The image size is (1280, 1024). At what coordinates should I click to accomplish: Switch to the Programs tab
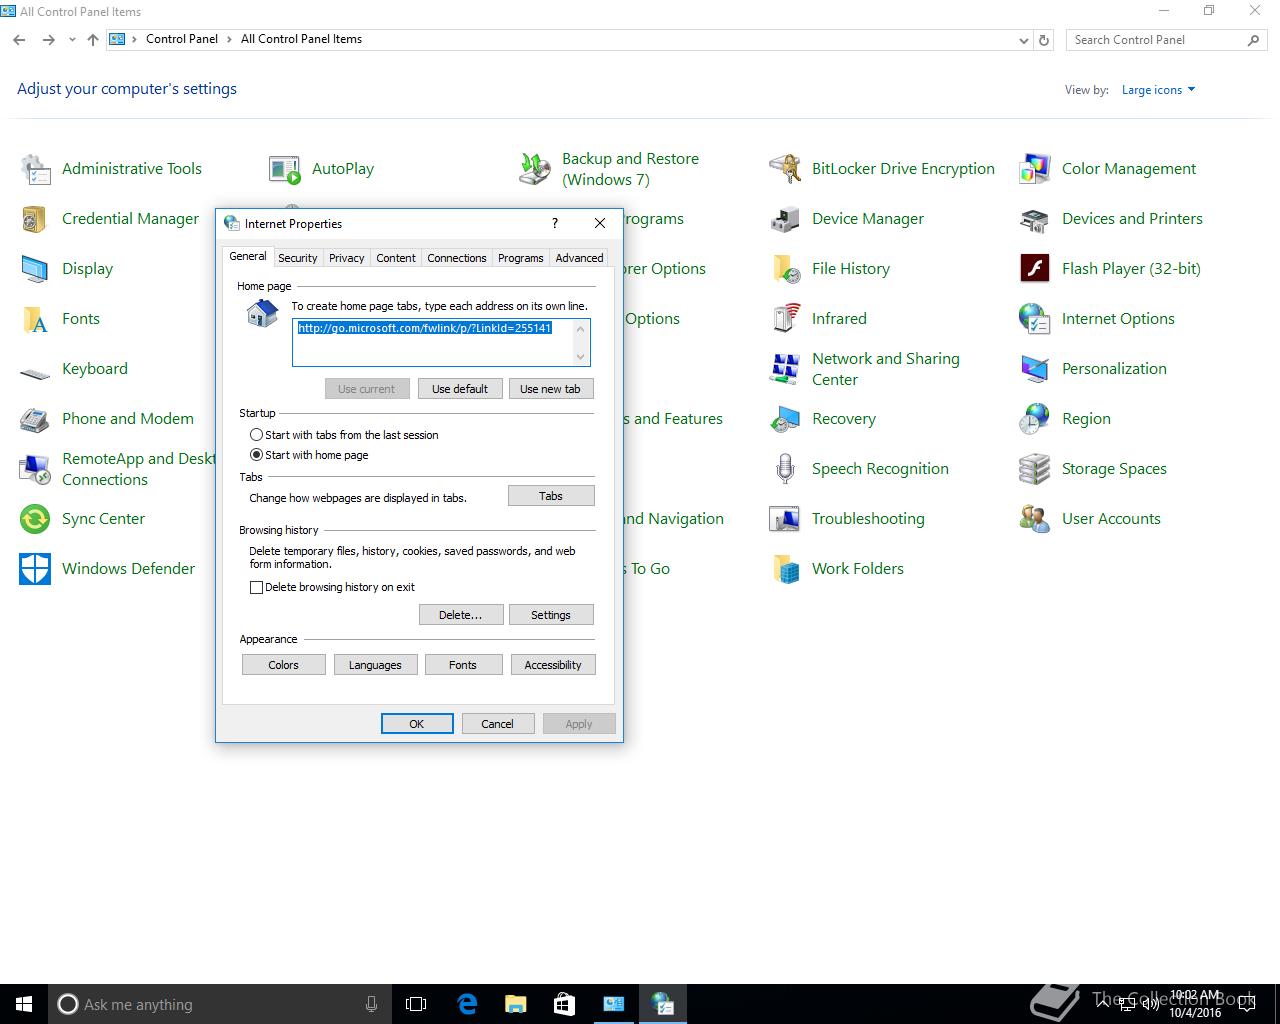(x=521, y=258)
